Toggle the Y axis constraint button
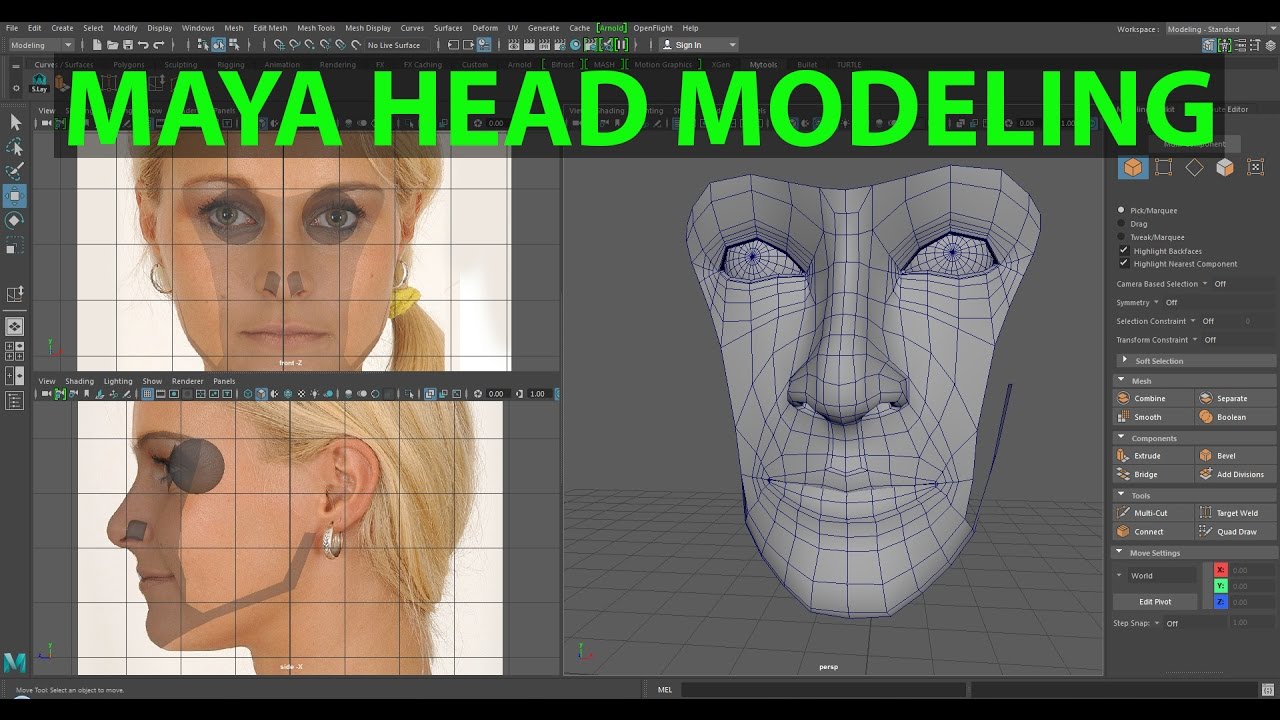 (x=1220, y=585)
